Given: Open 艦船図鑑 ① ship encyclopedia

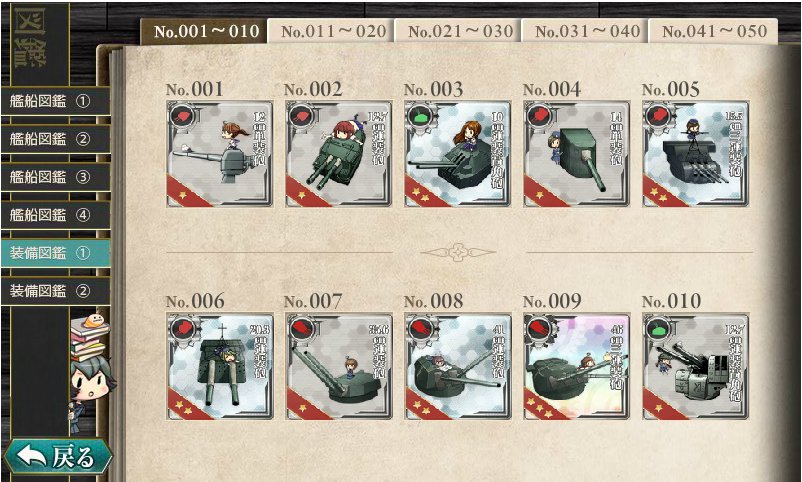Looking at the screenshot, I should 55,101.
